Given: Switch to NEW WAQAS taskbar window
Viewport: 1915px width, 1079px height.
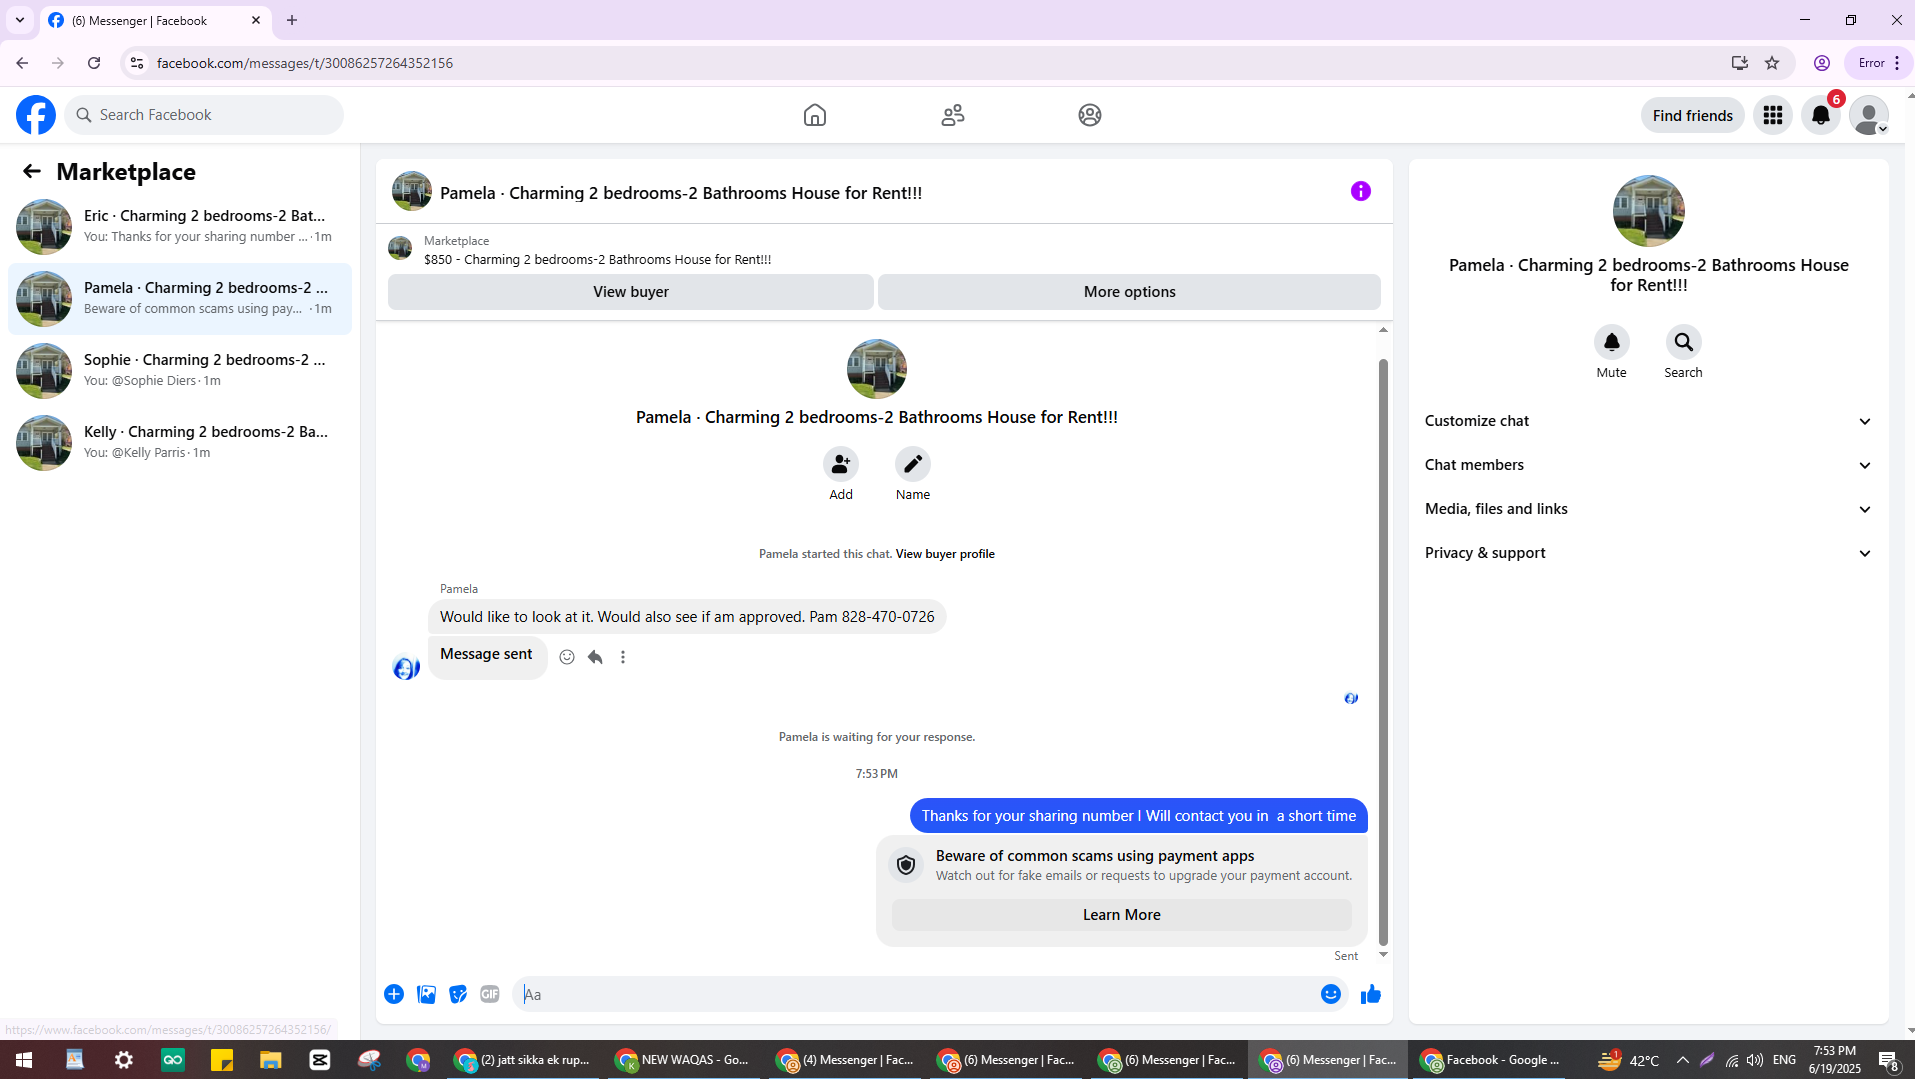Looking at the screenshot, I should (684, 1060).
